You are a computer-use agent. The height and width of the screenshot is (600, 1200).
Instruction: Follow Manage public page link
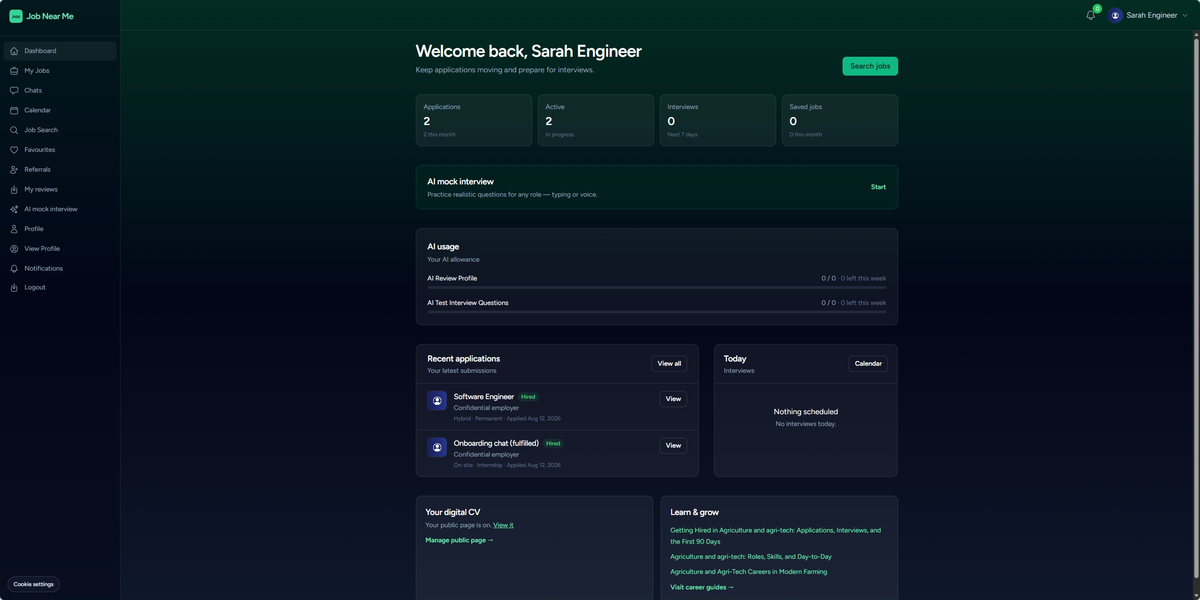point(459,540)
